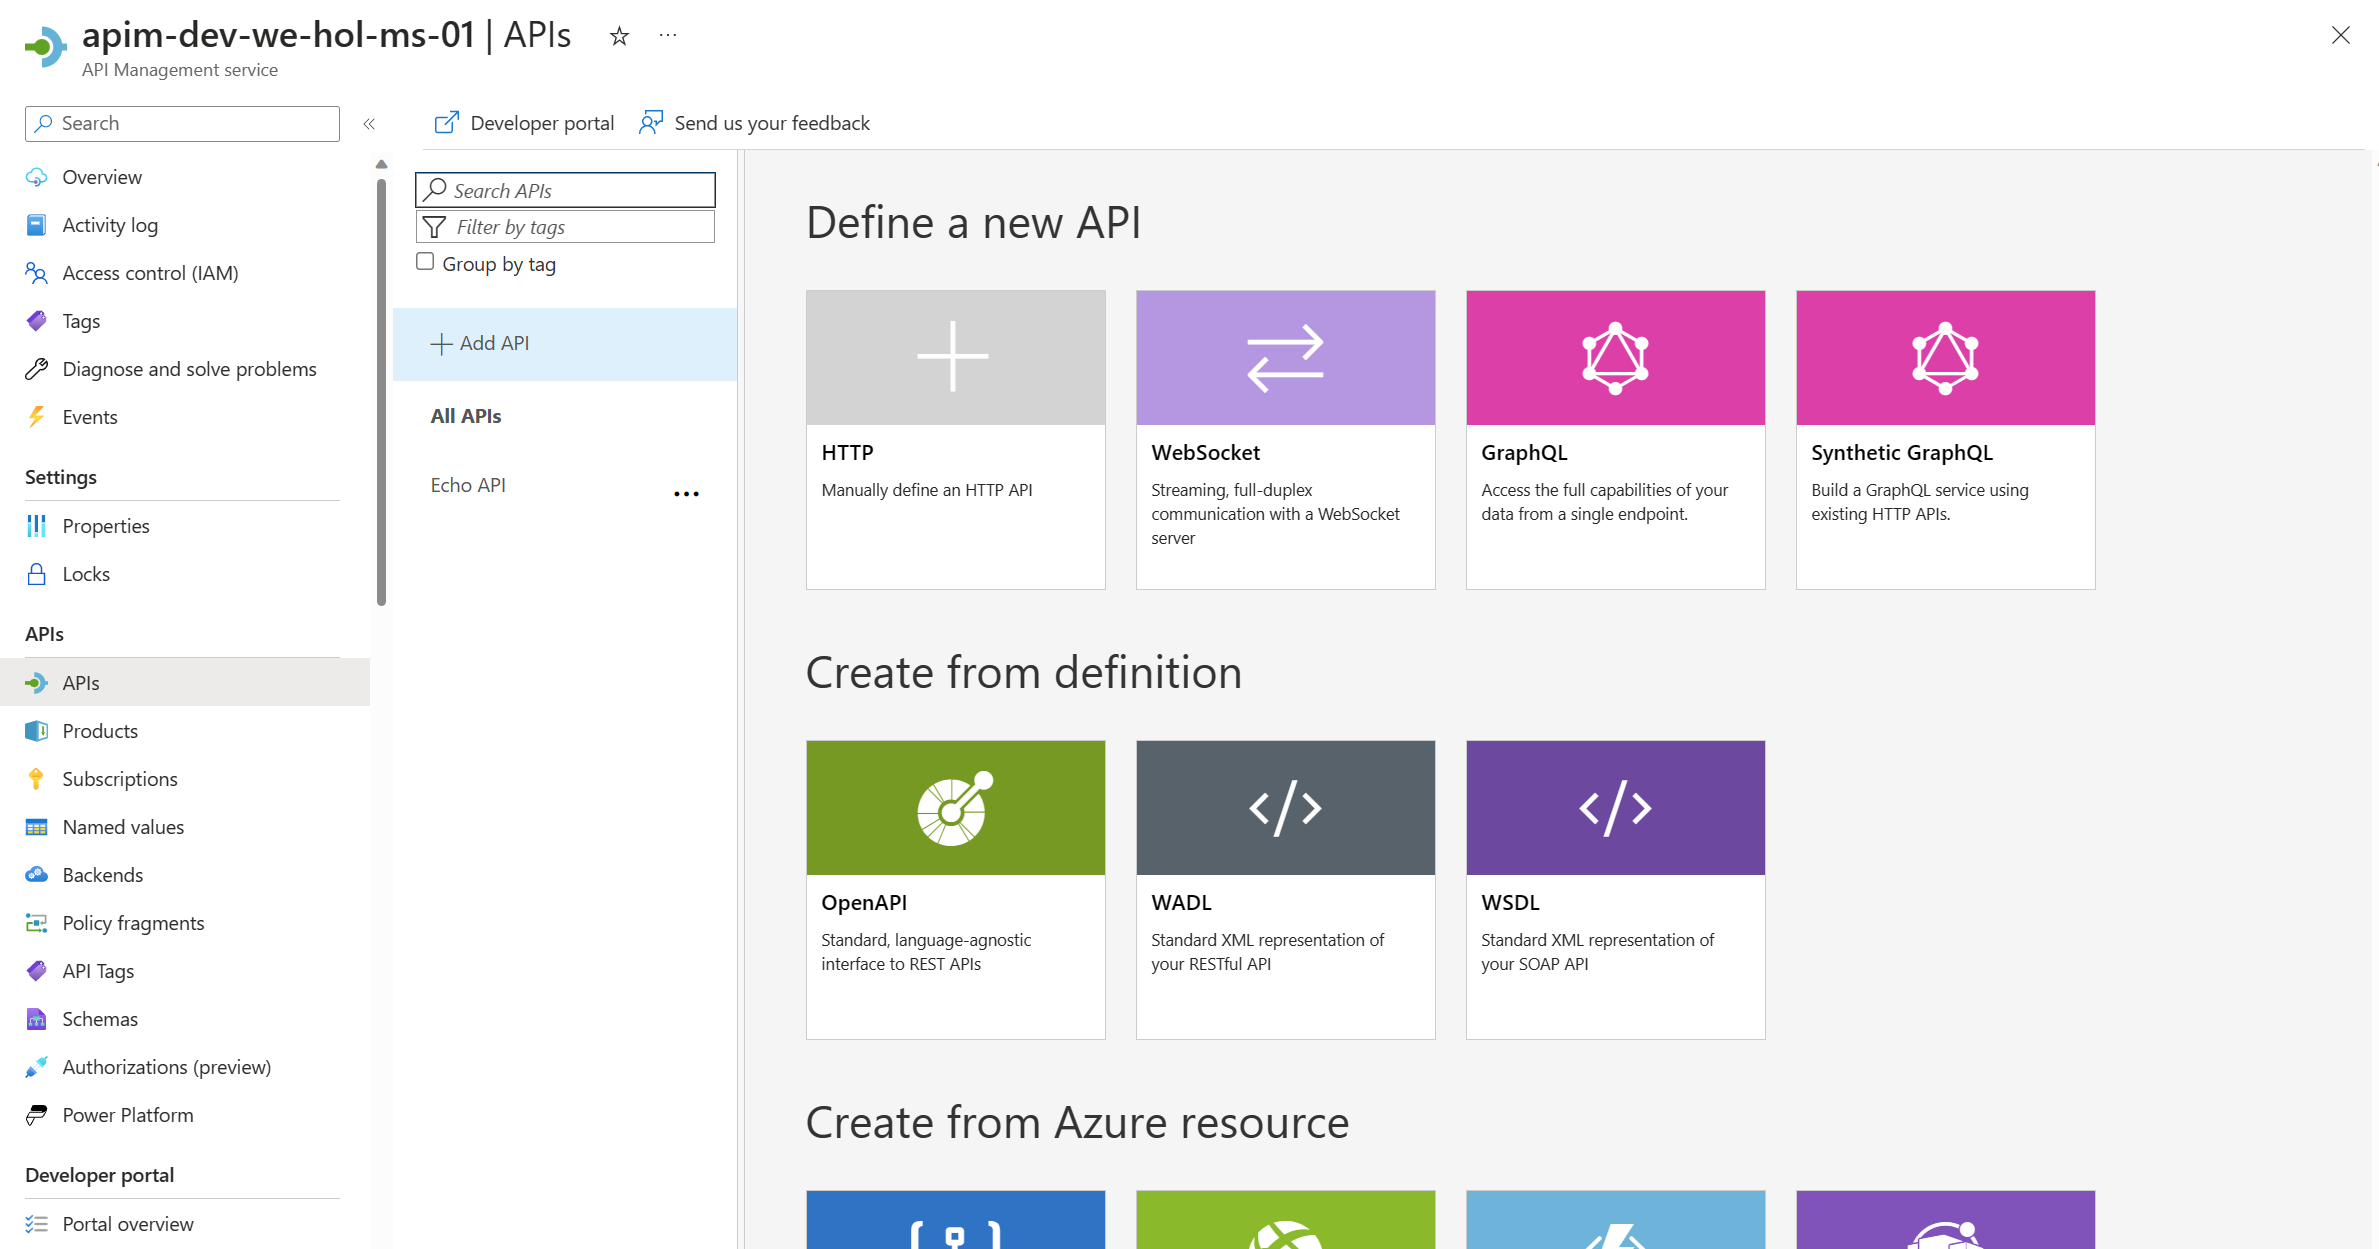
Task: Click the API Tags icon
Action: click(37, 971)
